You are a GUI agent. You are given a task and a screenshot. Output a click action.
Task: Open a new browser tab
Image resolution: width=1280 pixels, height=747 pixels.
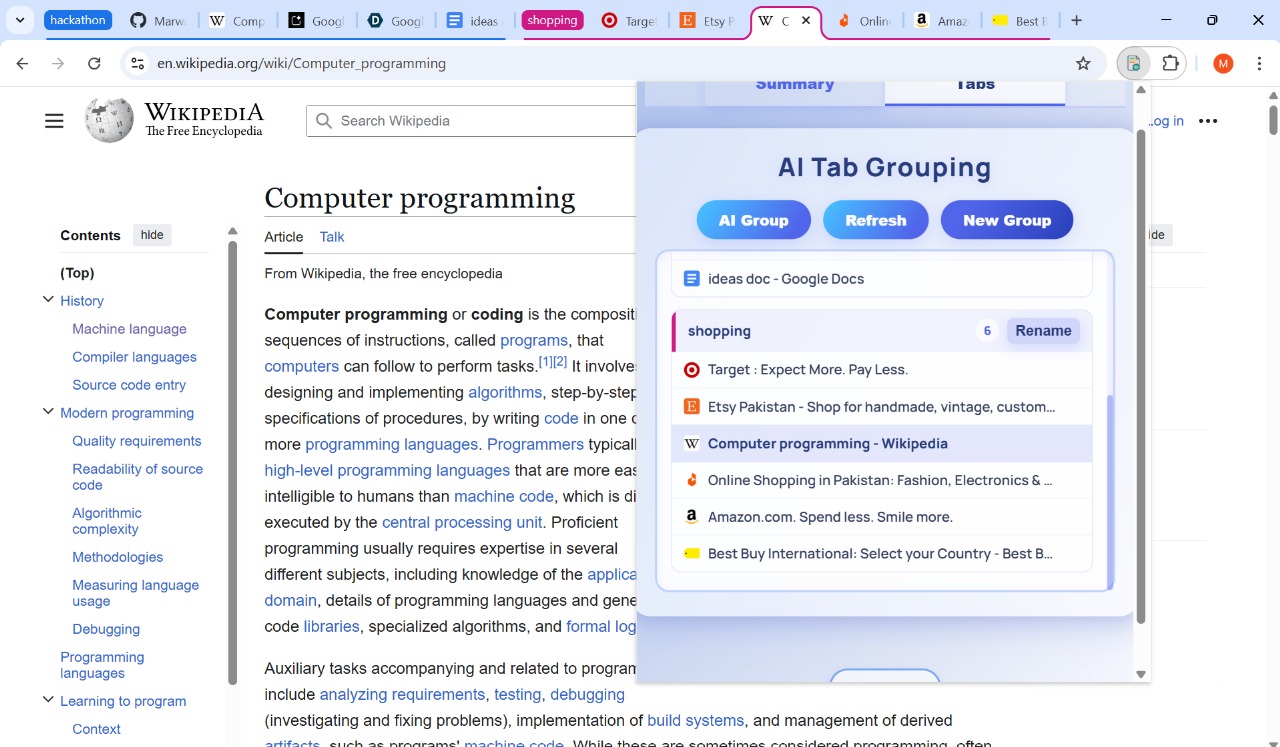(1076, 20)
